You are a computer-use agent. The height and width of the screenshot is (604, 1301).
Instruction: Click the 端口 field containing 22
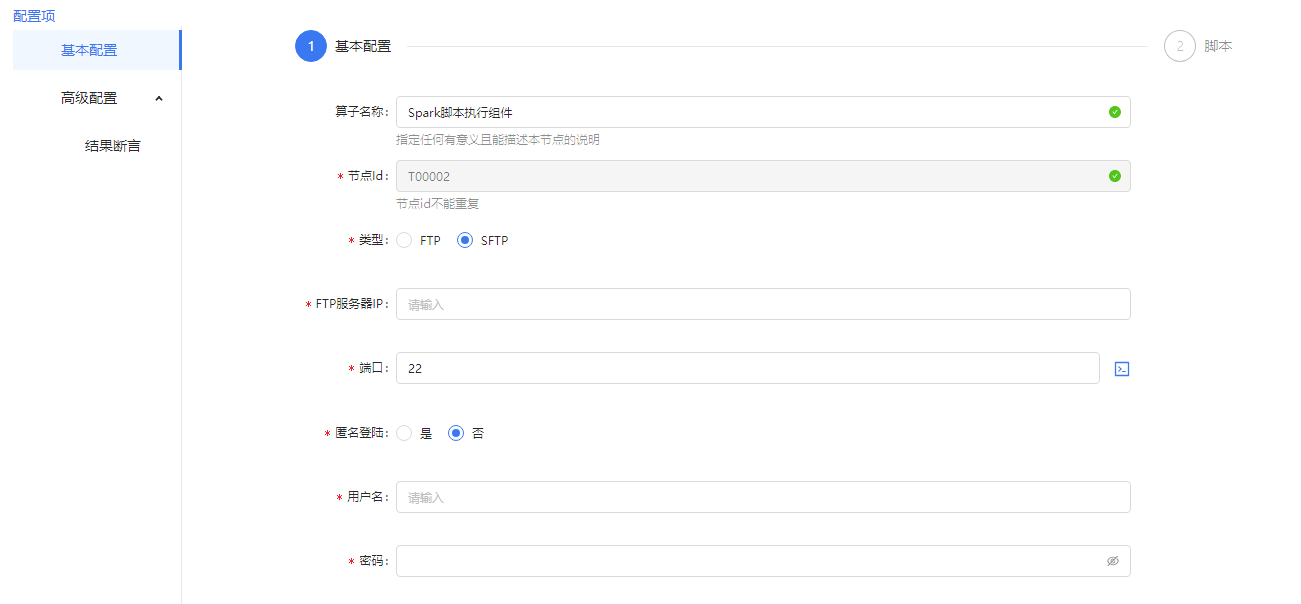click(747, 368)
